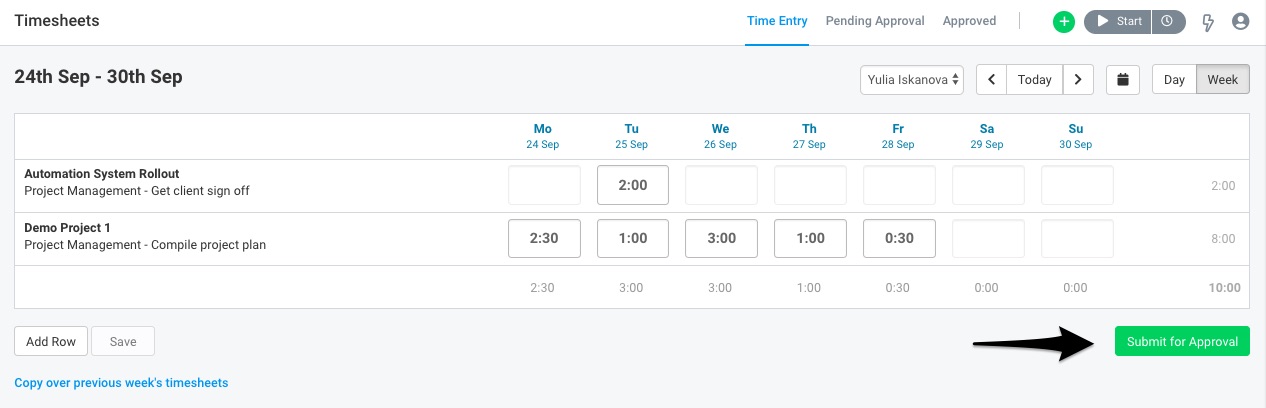Viewport: 1266px width, 408px height.
Task: Click Submit for Approval button
Action: (1182, 342)
